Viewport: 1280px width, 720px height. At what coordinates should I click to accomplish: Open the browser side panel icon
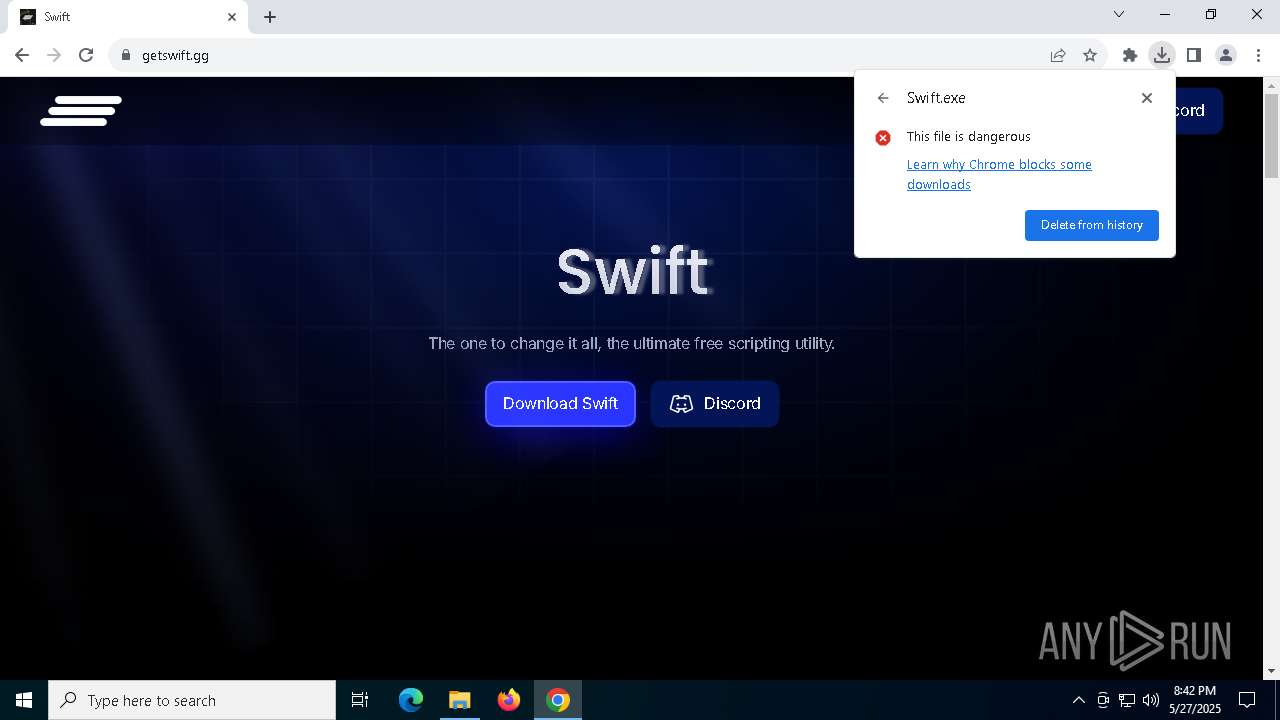[1194, 55]
